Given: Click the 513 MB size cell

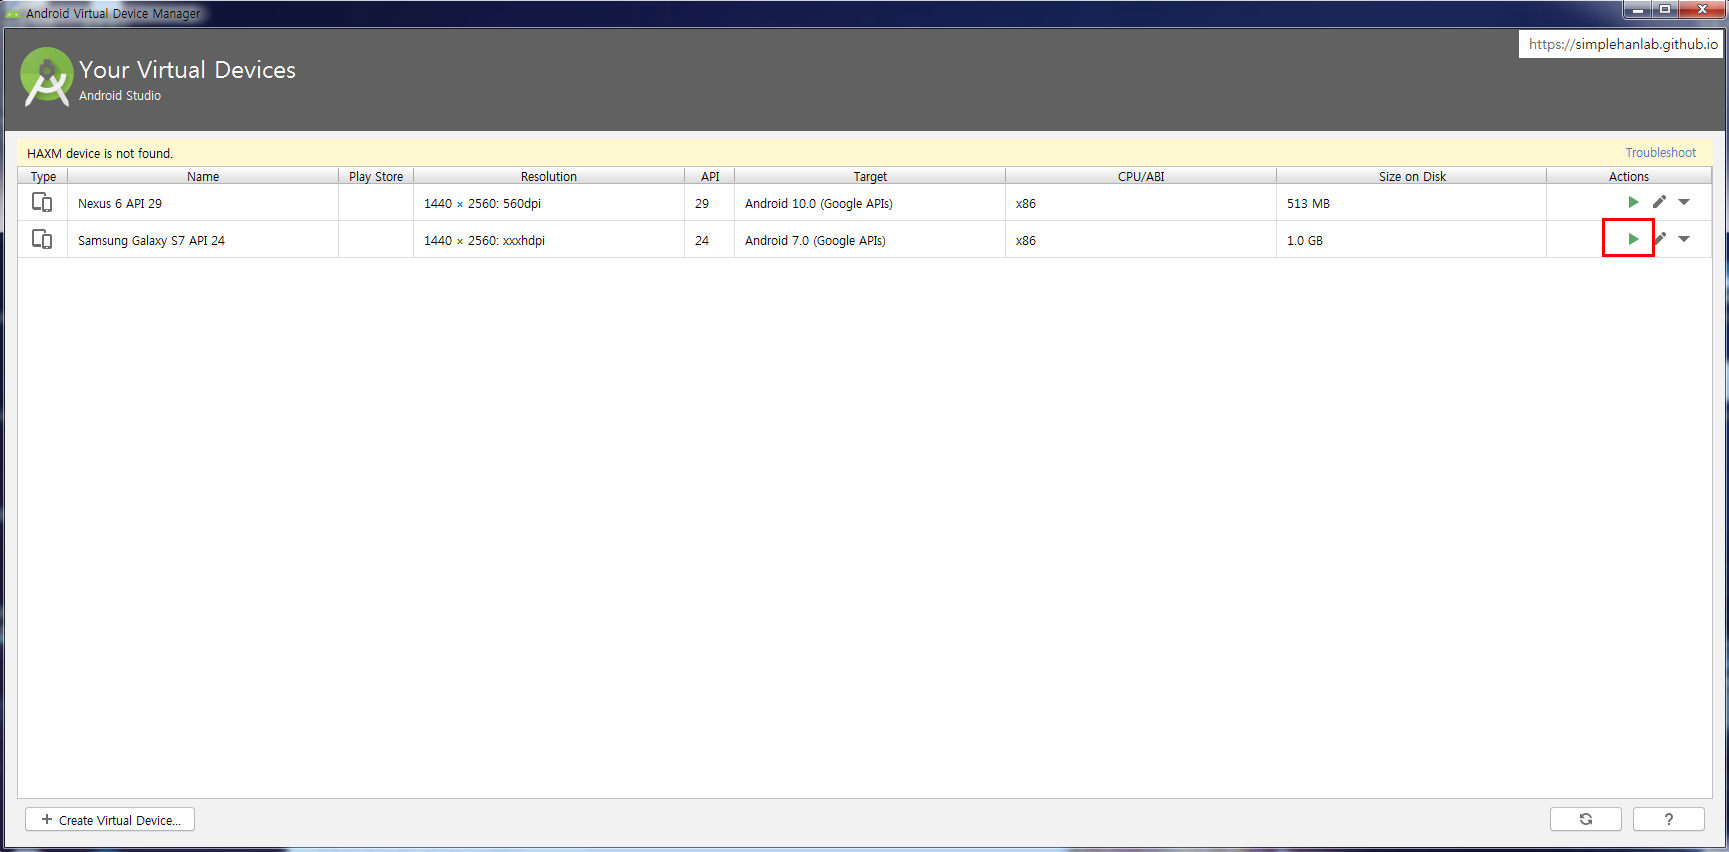Looking at the screenshot, I should (1412, 203).
